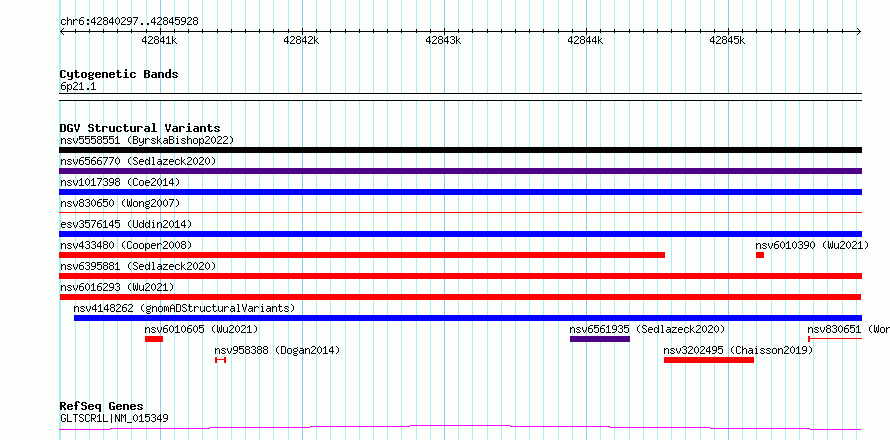Click the RefSeq Genes track title

point(102,406)
